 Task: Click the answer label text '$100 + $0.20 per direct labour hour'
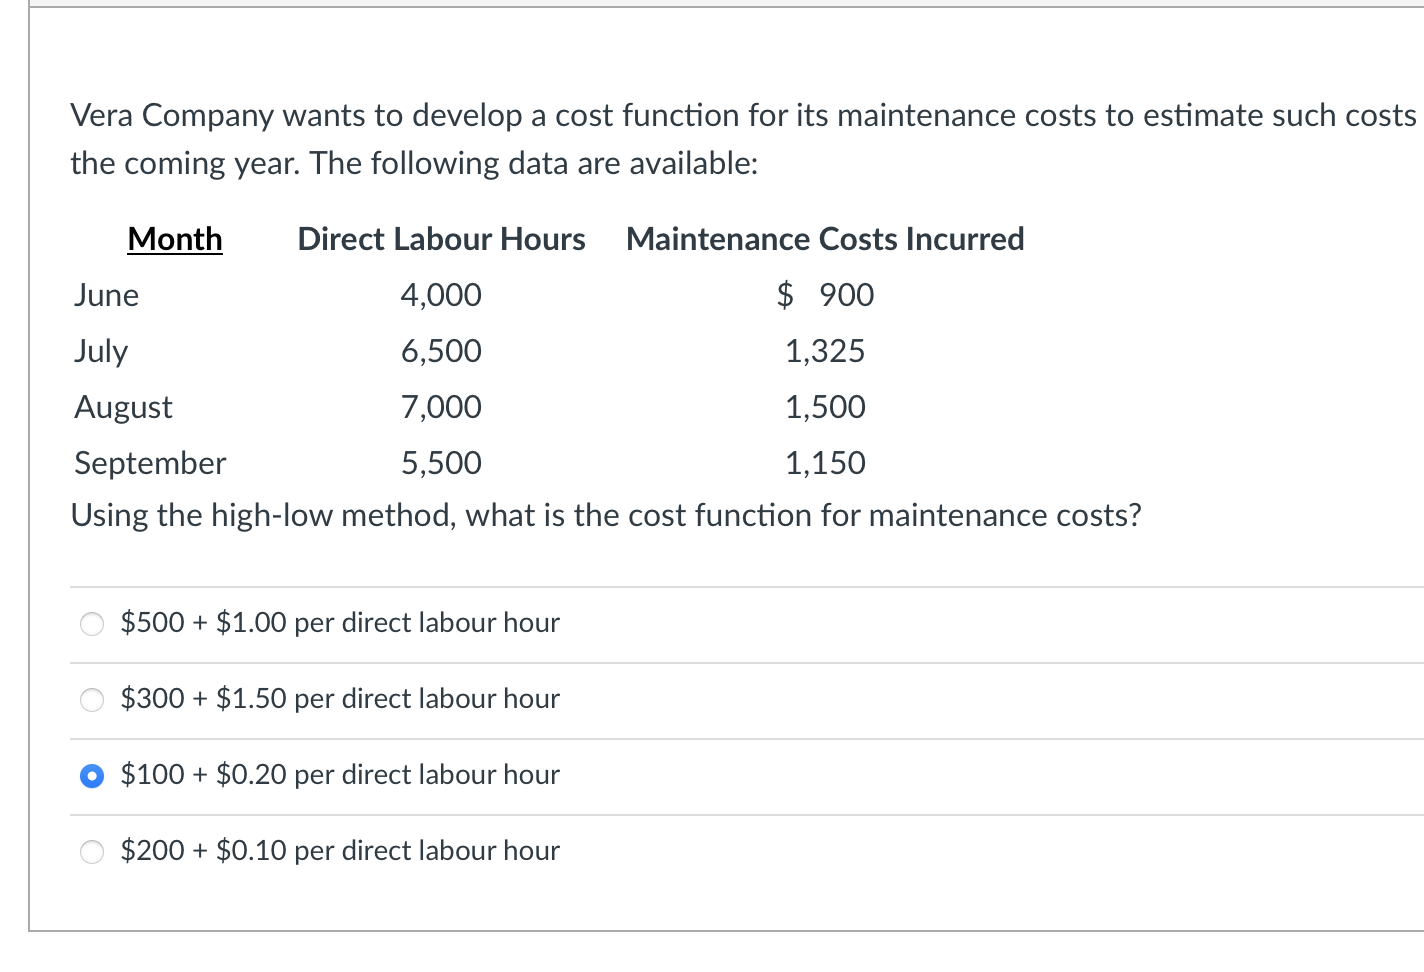[340, 775]
